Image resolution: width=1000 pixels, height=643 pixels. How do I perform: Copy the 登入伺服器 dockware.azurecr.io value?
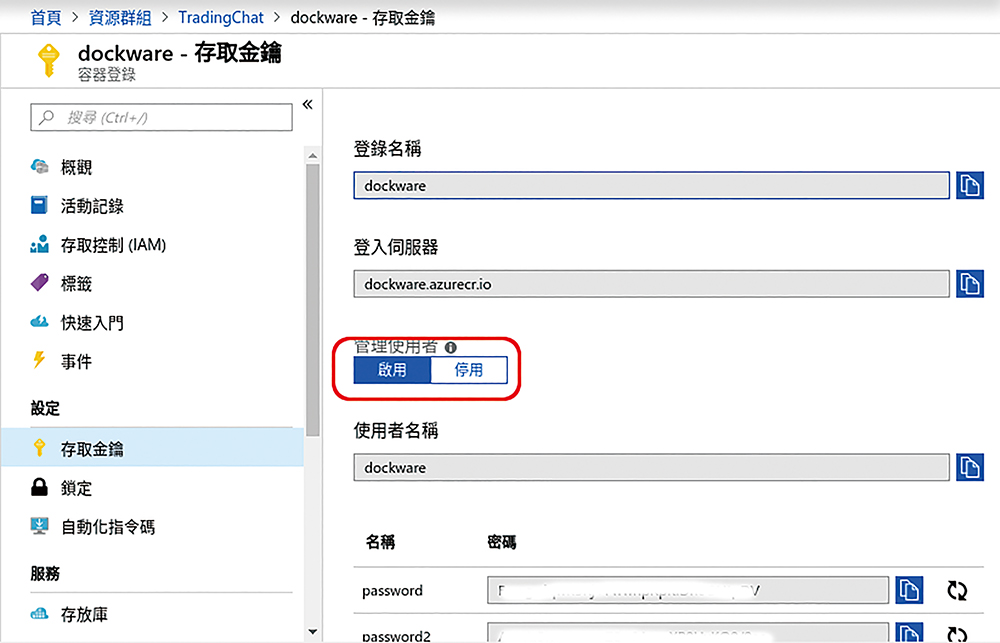pos(969,284)
